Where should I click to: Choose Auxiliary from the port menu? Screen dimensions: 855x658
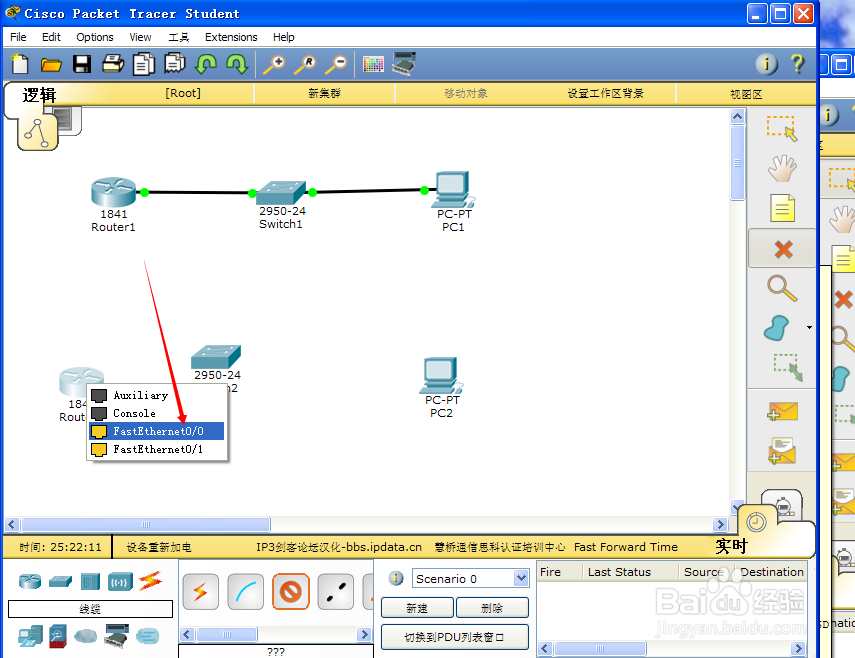point(156,395)
